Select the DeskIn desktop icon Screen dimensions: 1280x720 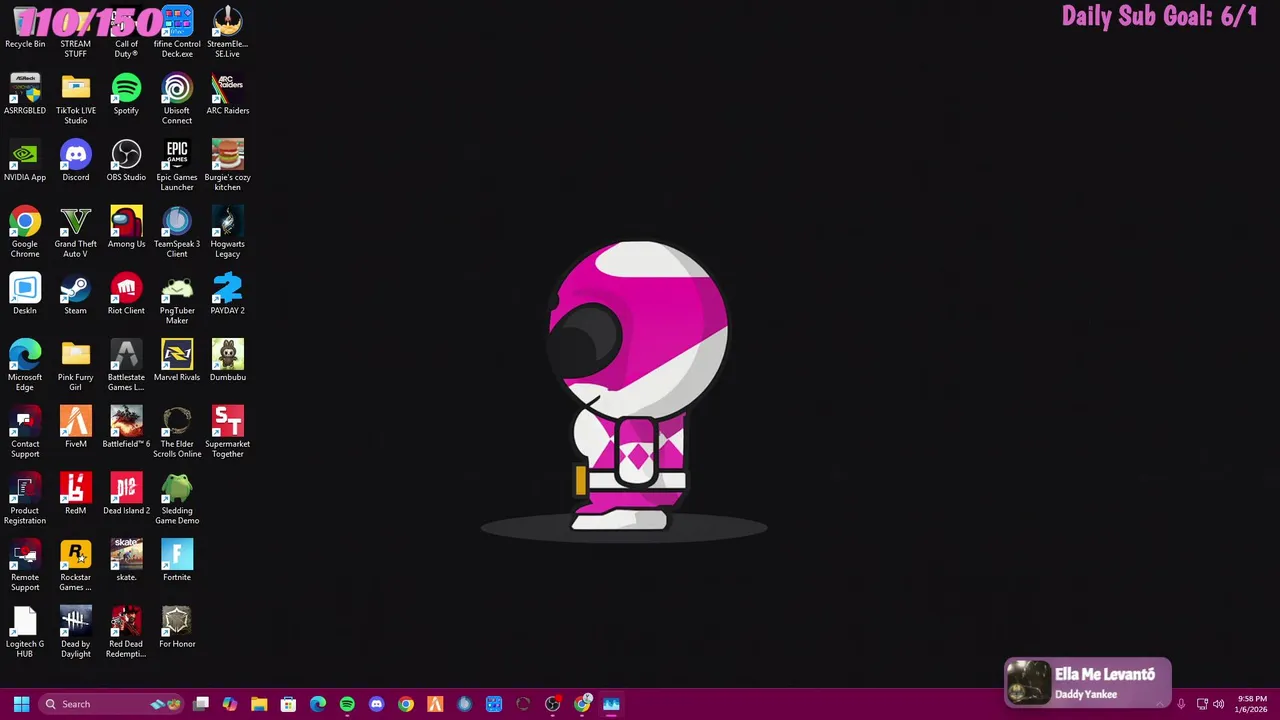[25, 295]
